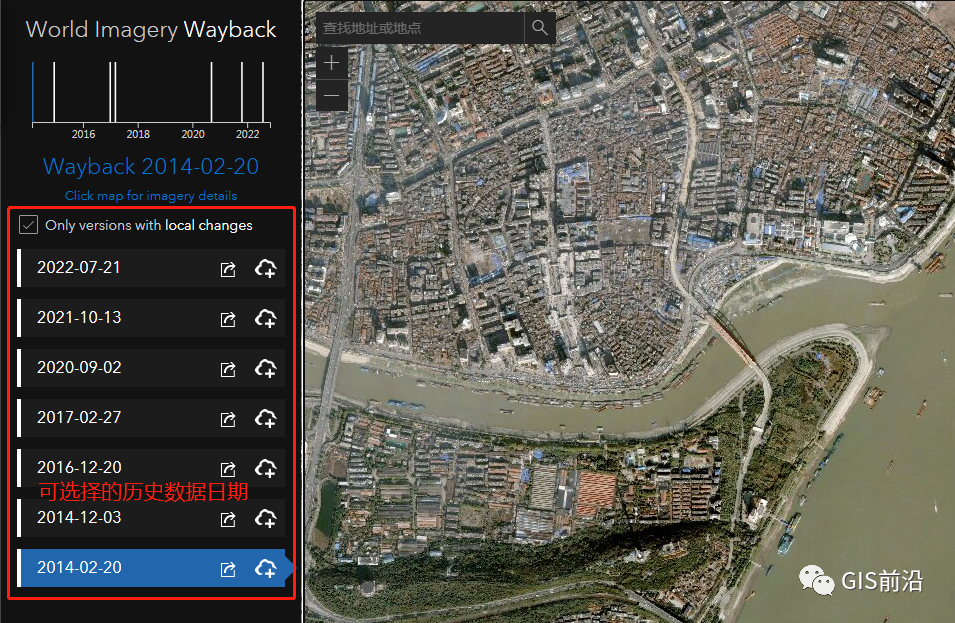The width and height of the screenshot is (955, 623).
Task: Click the search magnifier icon
Action: (x=540, y=28)
